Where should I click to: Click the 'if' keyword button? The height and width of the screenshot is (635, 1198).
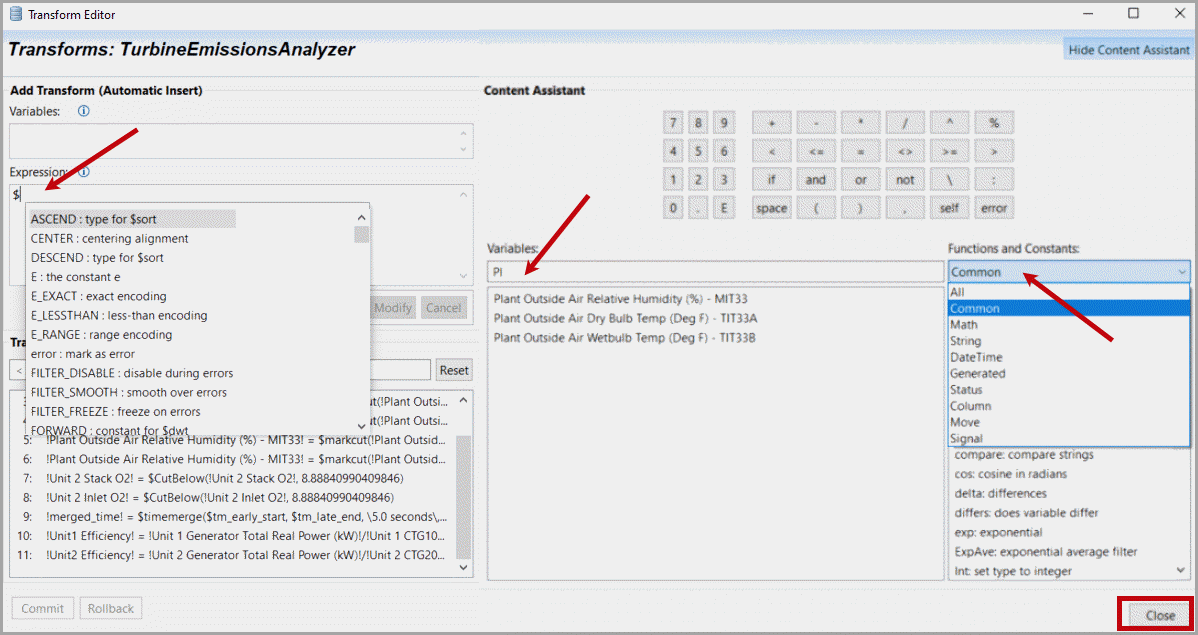click(x=771, y=180)
